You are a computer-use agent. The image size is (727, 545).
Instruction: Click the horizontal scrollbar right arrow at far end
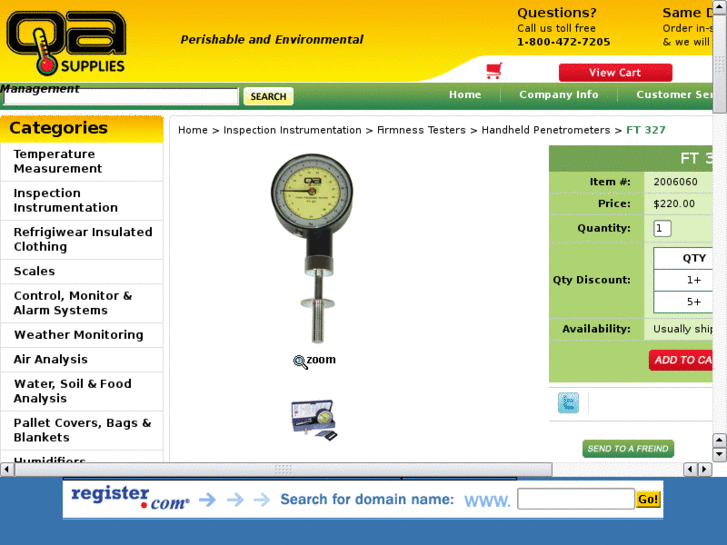(705, 469)
